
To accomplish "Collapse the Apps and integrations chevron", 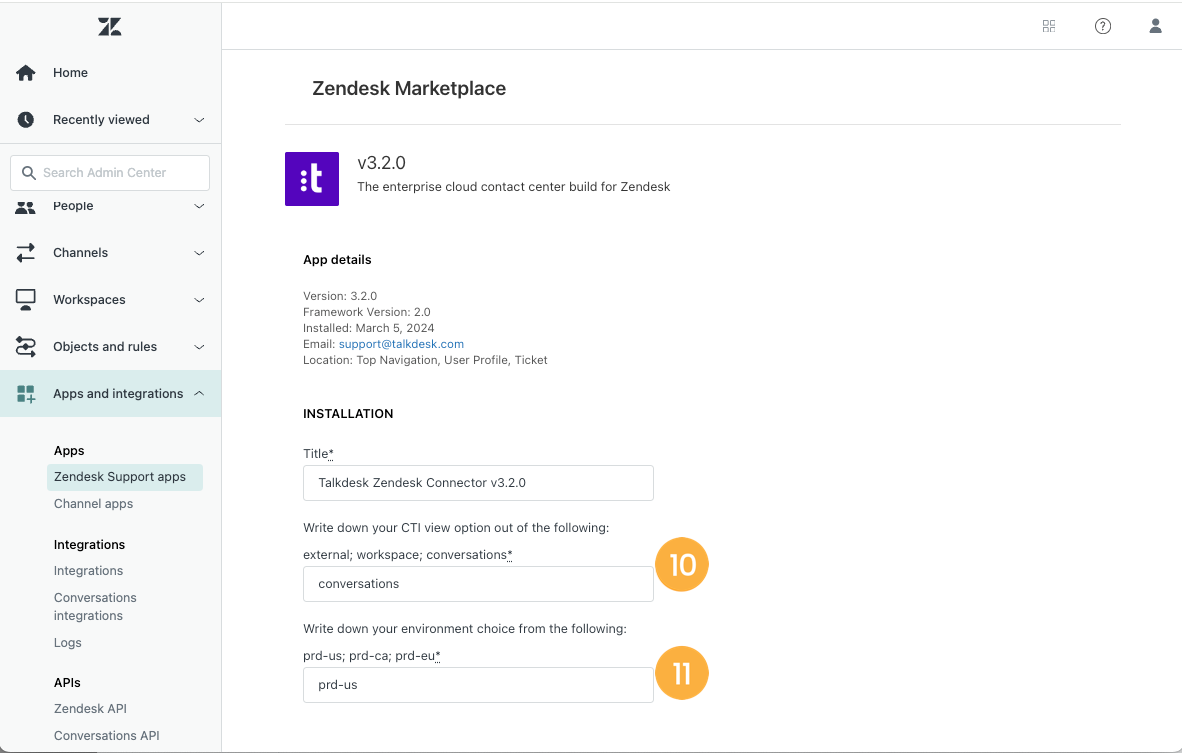I will tap(199, 393).
